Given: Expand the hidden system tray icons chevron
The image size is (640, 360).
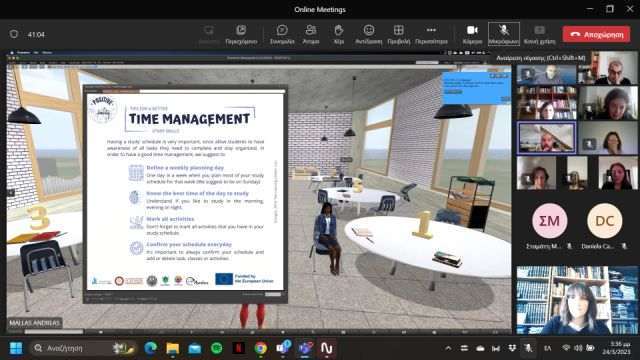Looking at the screenshot, I should 448,348.
